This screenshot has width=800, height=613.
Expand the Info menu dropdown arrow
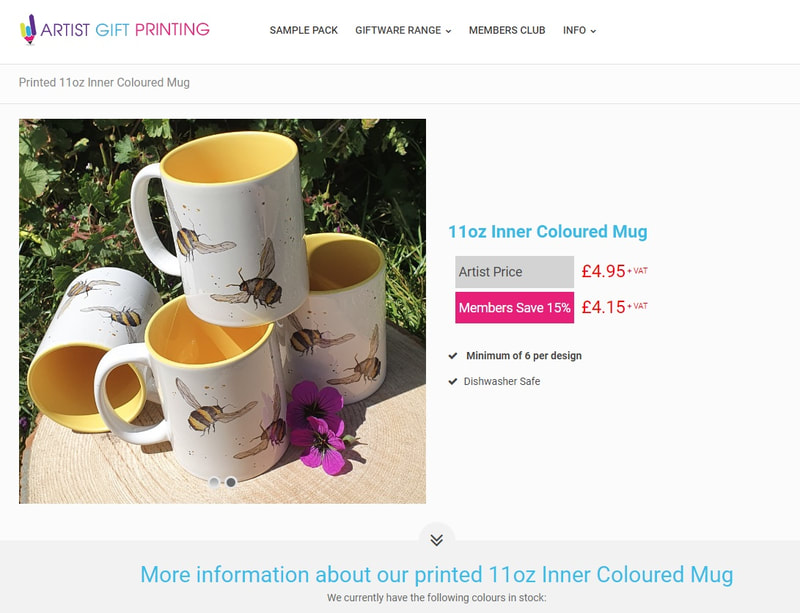[593, 31]
